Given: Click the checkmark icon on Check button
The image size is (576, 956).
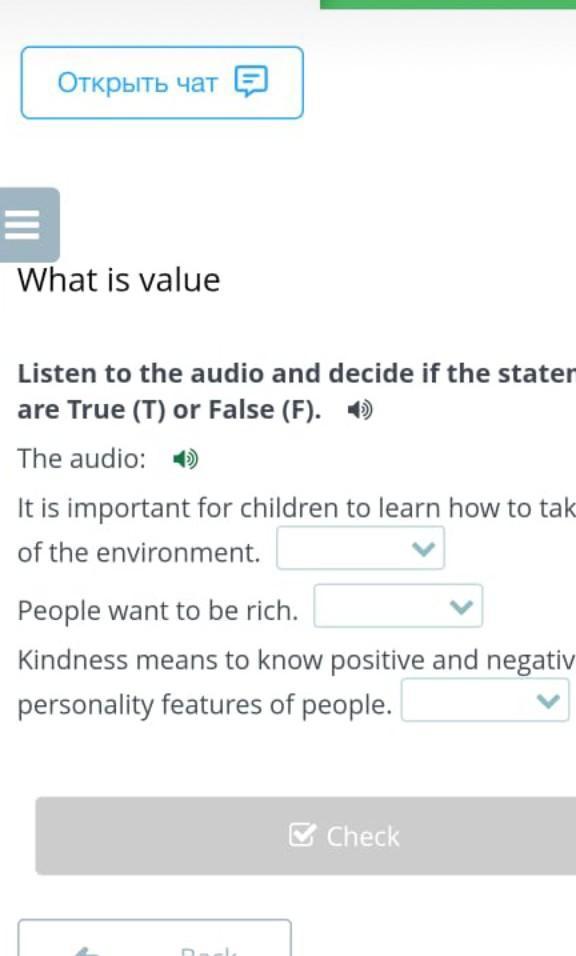Looking at the screenshot, I should pyautogui.click(x=302, y=835).
